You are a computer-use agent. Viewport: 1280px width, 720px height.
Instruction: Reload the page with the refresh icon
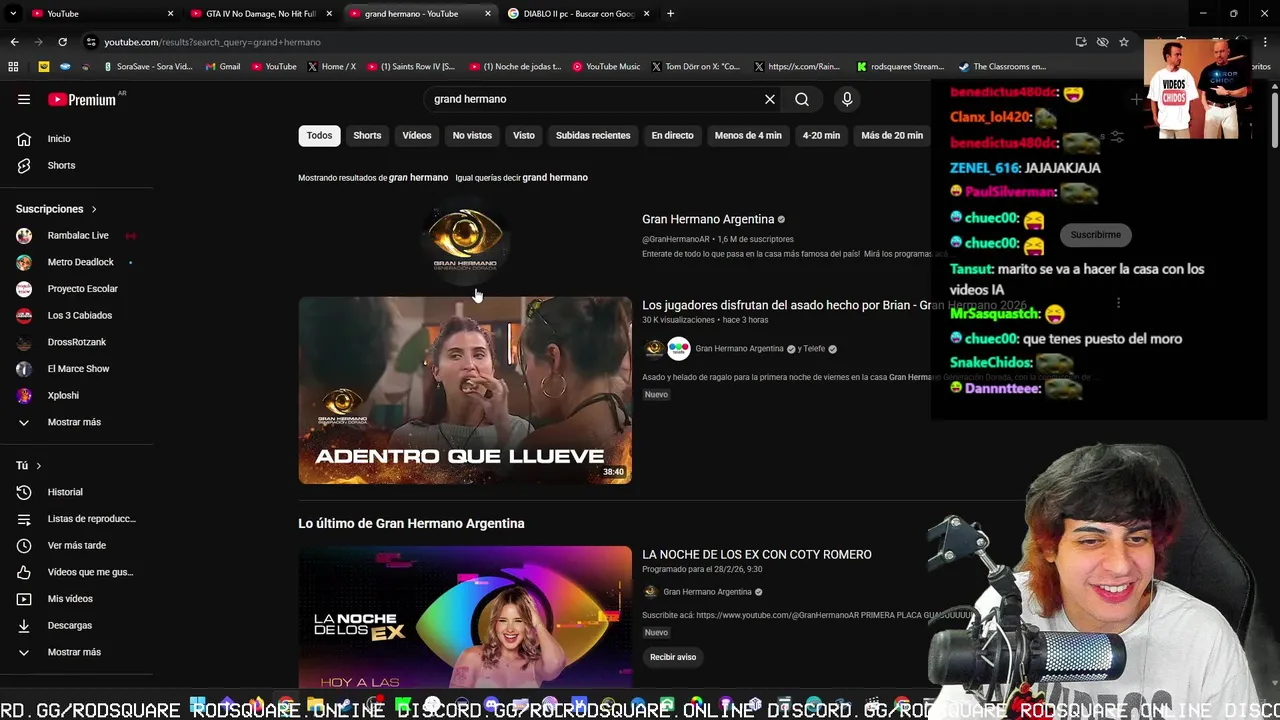(x=62, y=42)
